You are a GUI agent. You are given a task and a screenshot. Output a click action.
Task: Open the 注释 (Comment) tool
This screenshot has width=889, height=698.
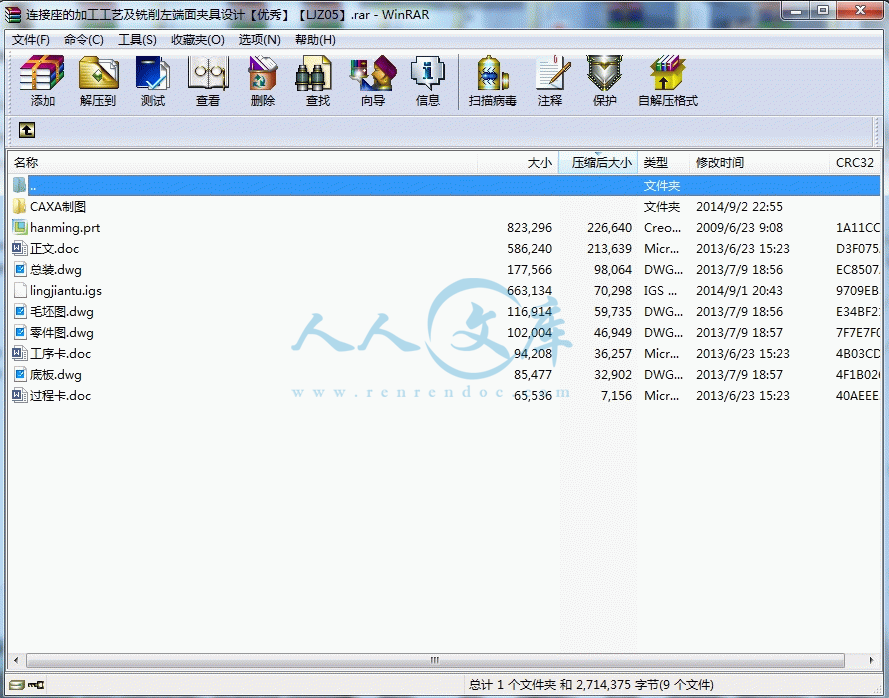pyautogui.click(x=553, y=73)
